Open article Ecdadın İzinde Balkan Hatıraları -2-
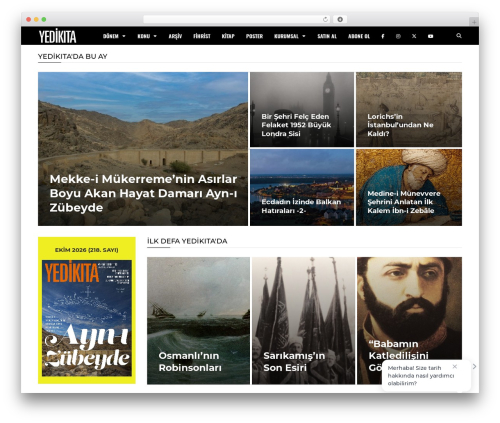 pos(302,187)
